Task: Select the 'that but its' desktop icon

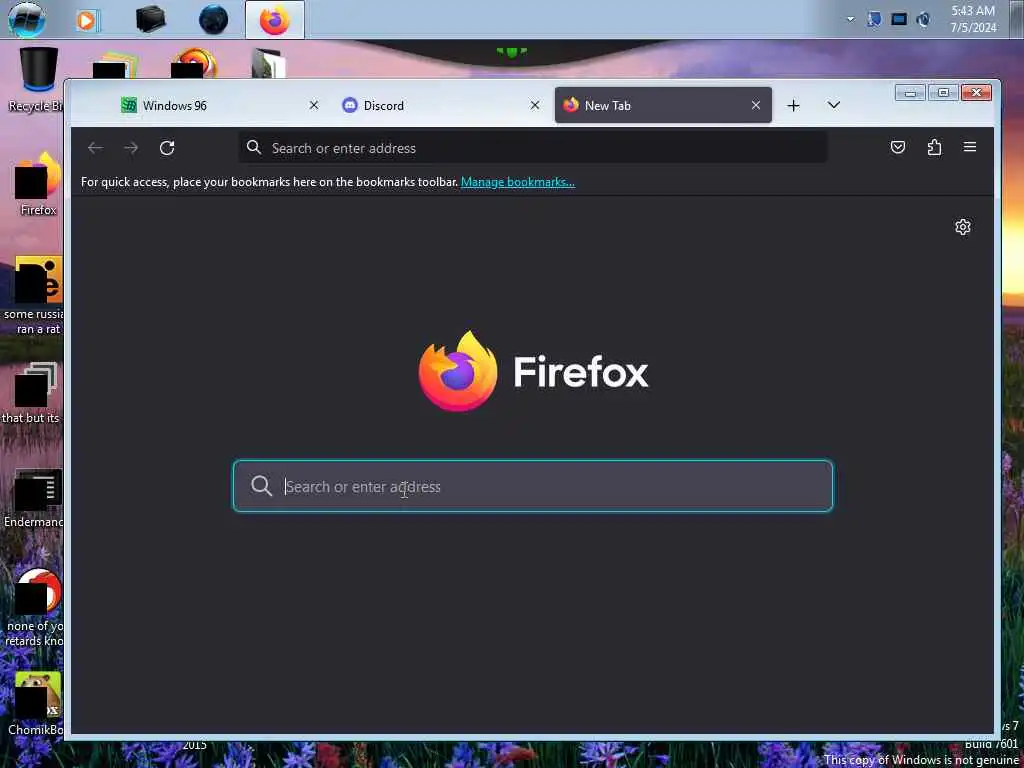Action: (x=33, y=394)
